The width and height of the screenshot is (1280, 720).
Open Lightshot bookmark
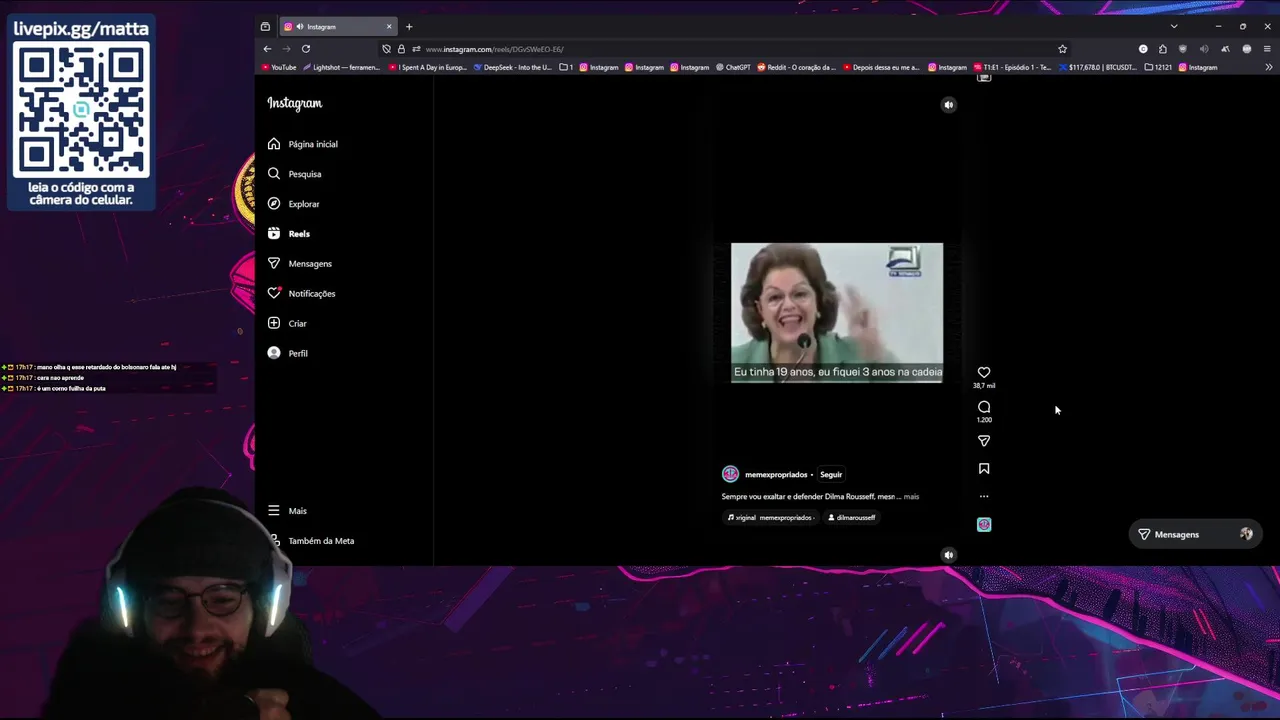[x=342, y=67]
